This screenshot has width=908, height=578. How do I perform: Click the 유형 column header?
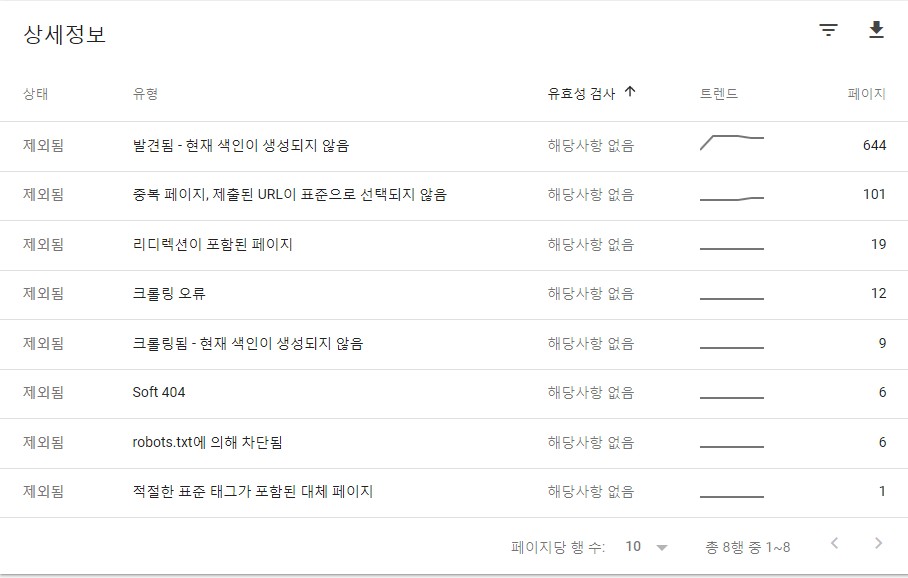145,93
